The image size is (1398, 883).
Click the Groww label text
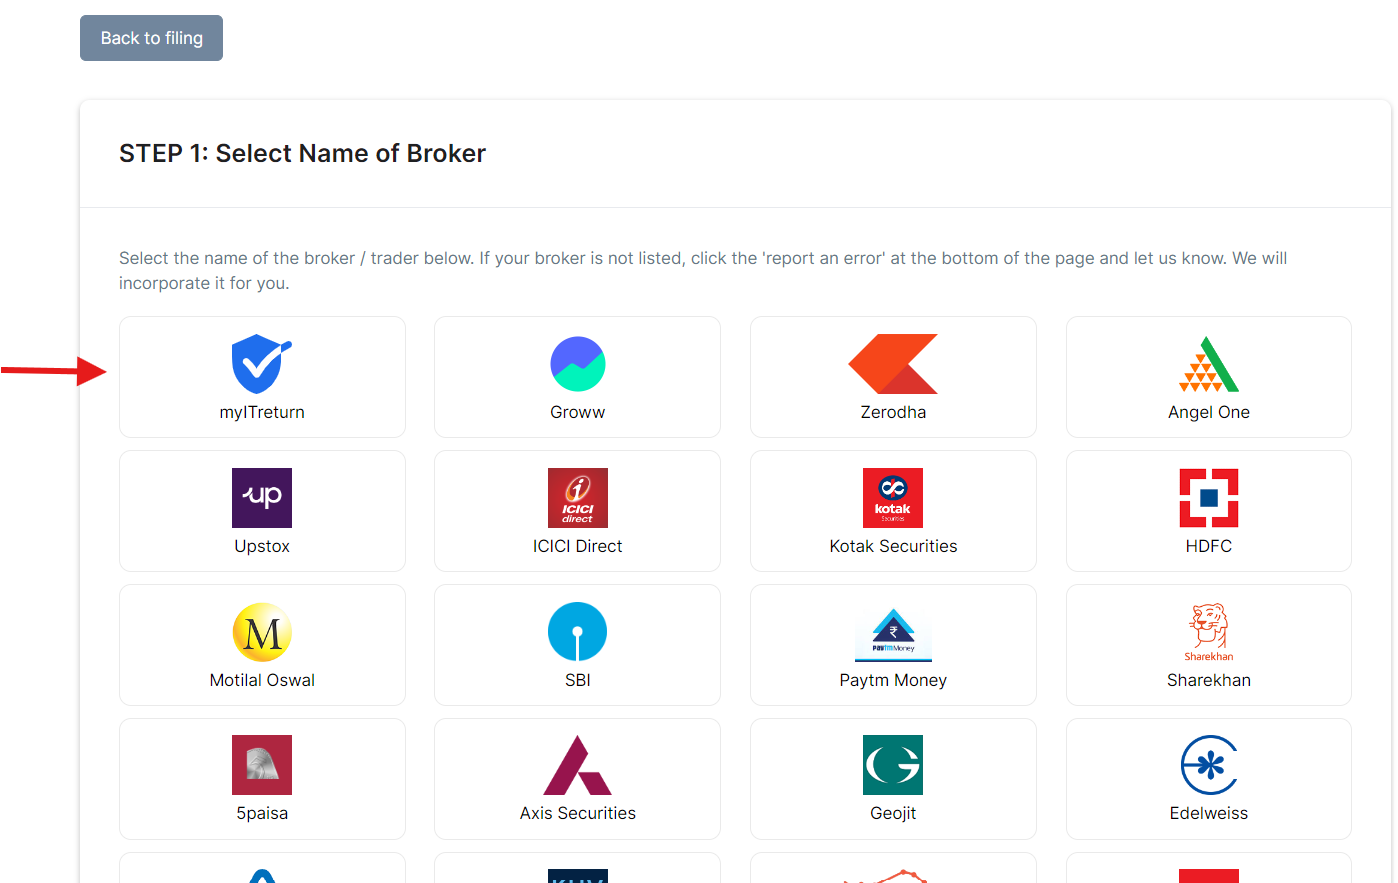pos(578,412)
